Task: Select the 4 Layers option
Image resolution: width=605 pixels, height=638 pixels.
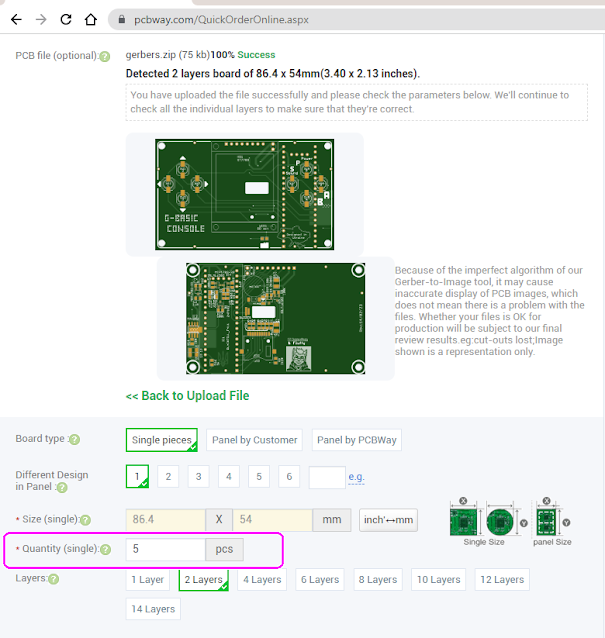Action: click(262, 579)
